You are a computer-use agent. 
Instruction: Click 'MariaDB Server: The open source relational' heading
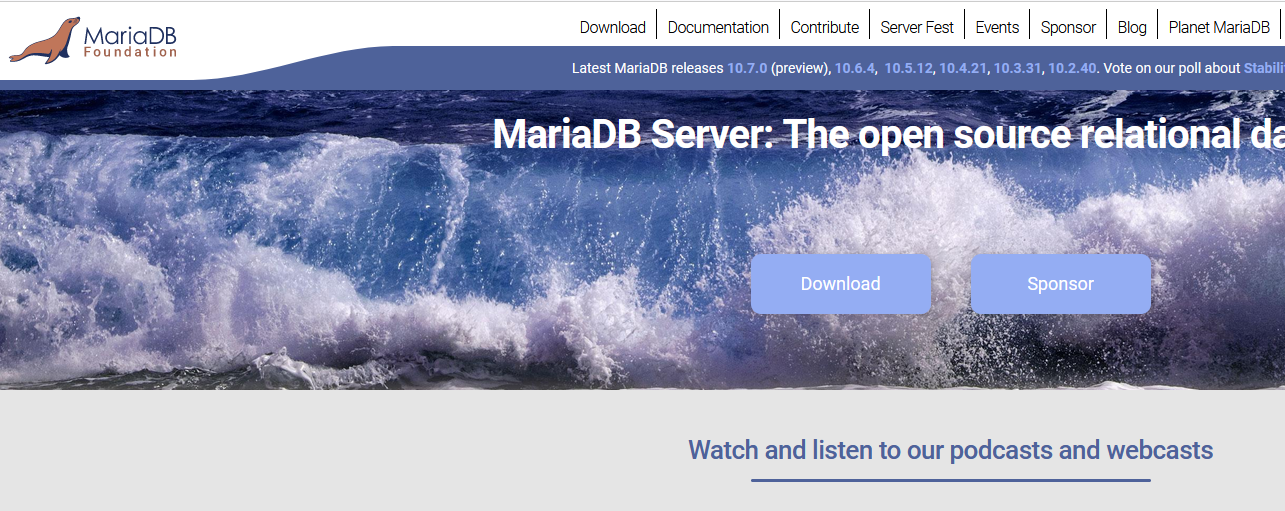tap(889, 134)
